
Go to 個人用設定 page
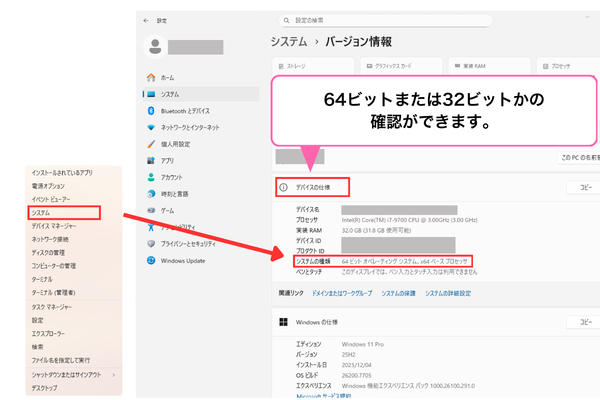point(201,144)
